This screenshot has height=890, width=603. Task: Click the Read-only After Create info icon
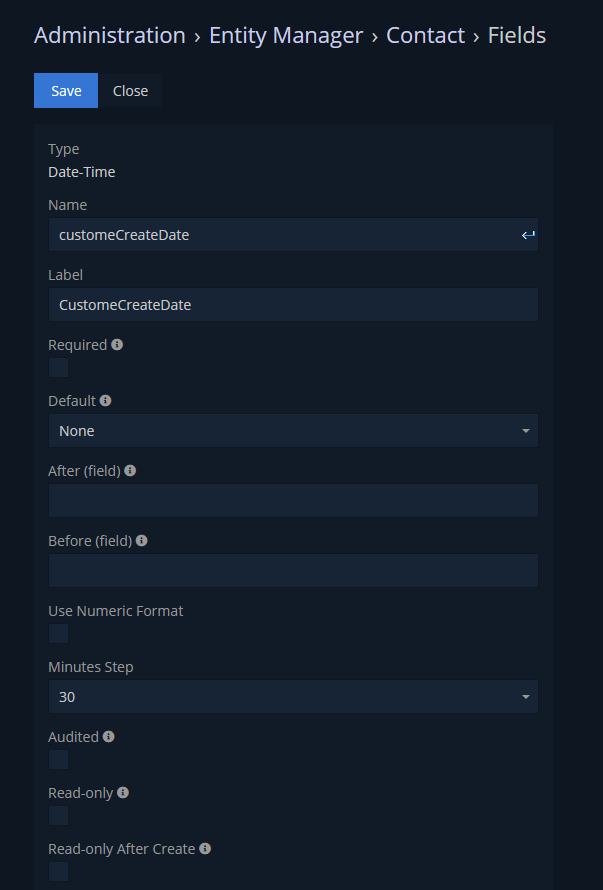point(205,848)
